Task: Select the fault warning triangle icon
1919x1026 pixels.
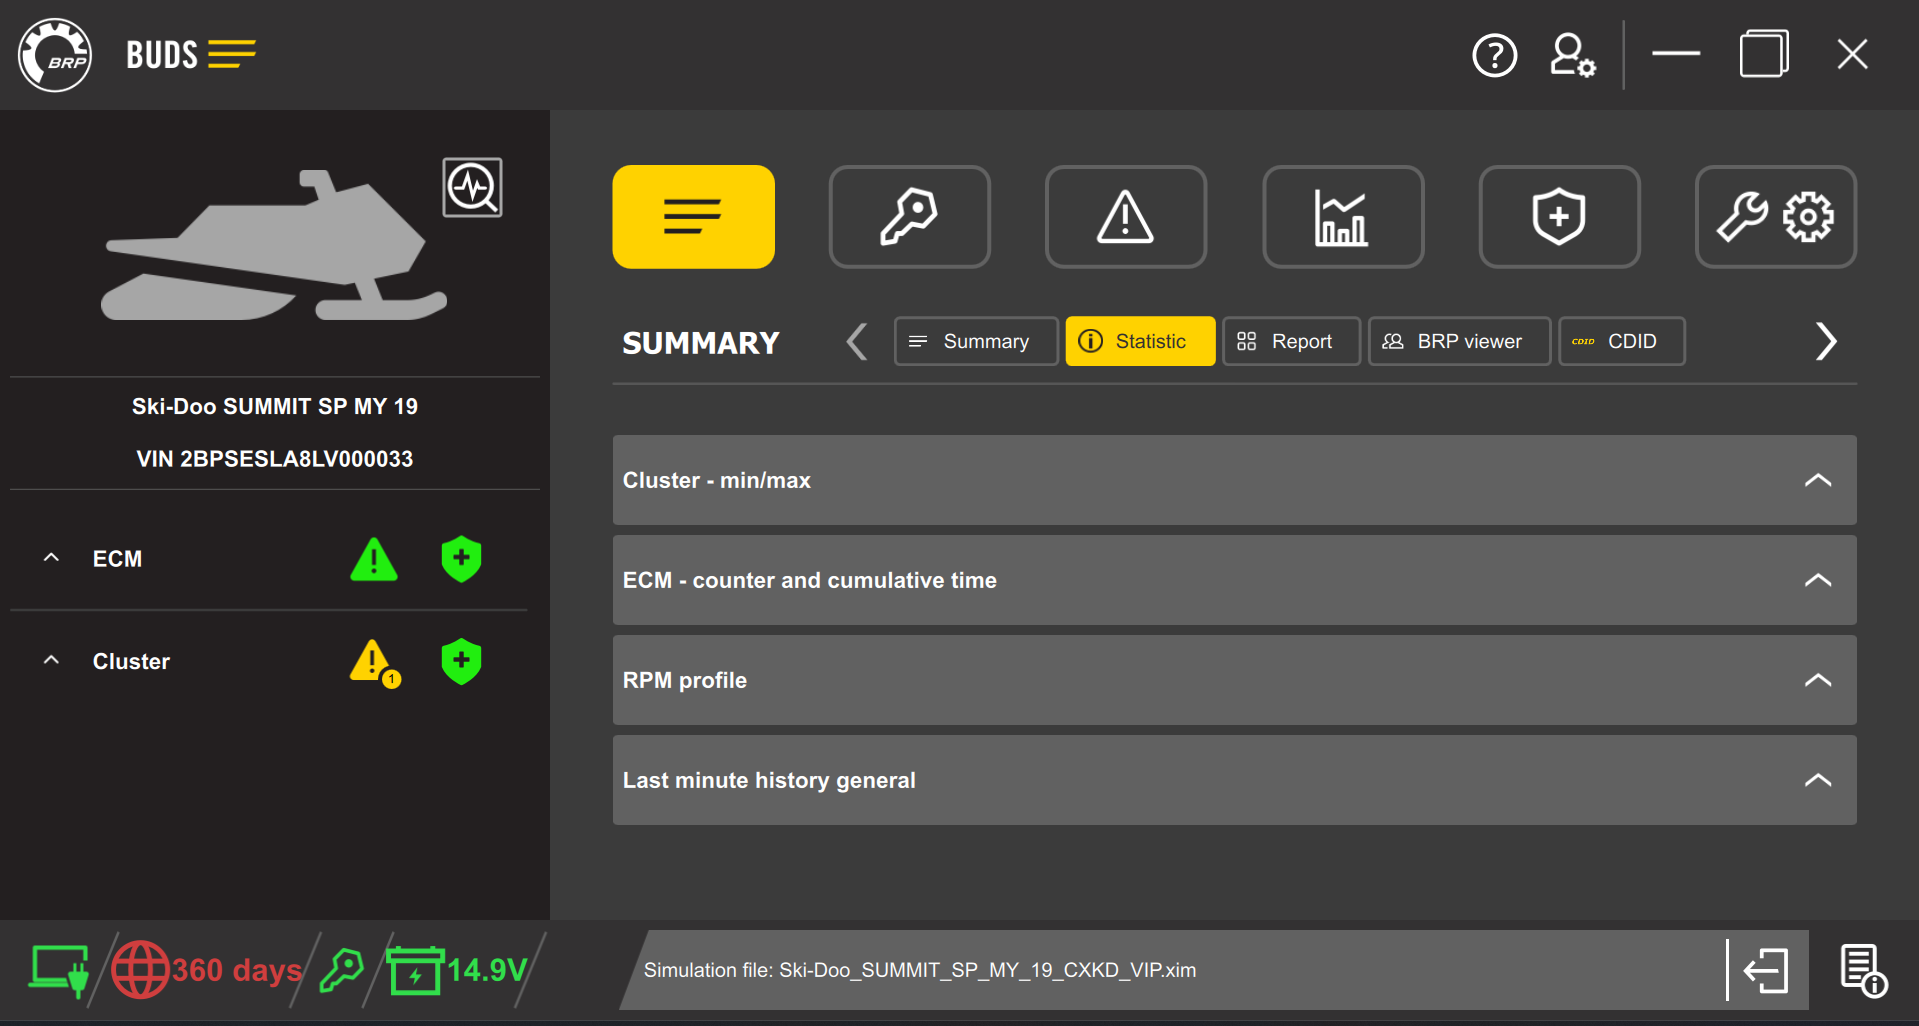Action: pyautogui.click(x=1125, y=216)
